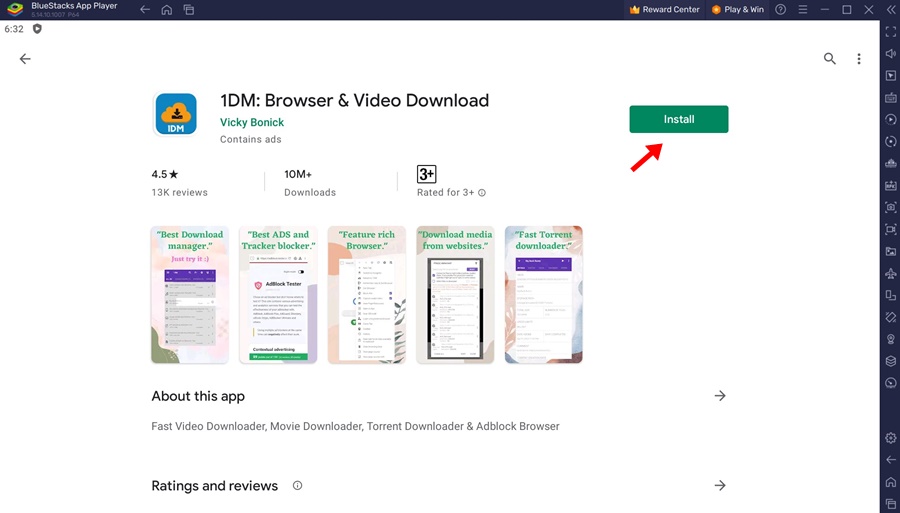Click the 13K reviews text
Screen dimensions: 900x513
coord(180,192)
